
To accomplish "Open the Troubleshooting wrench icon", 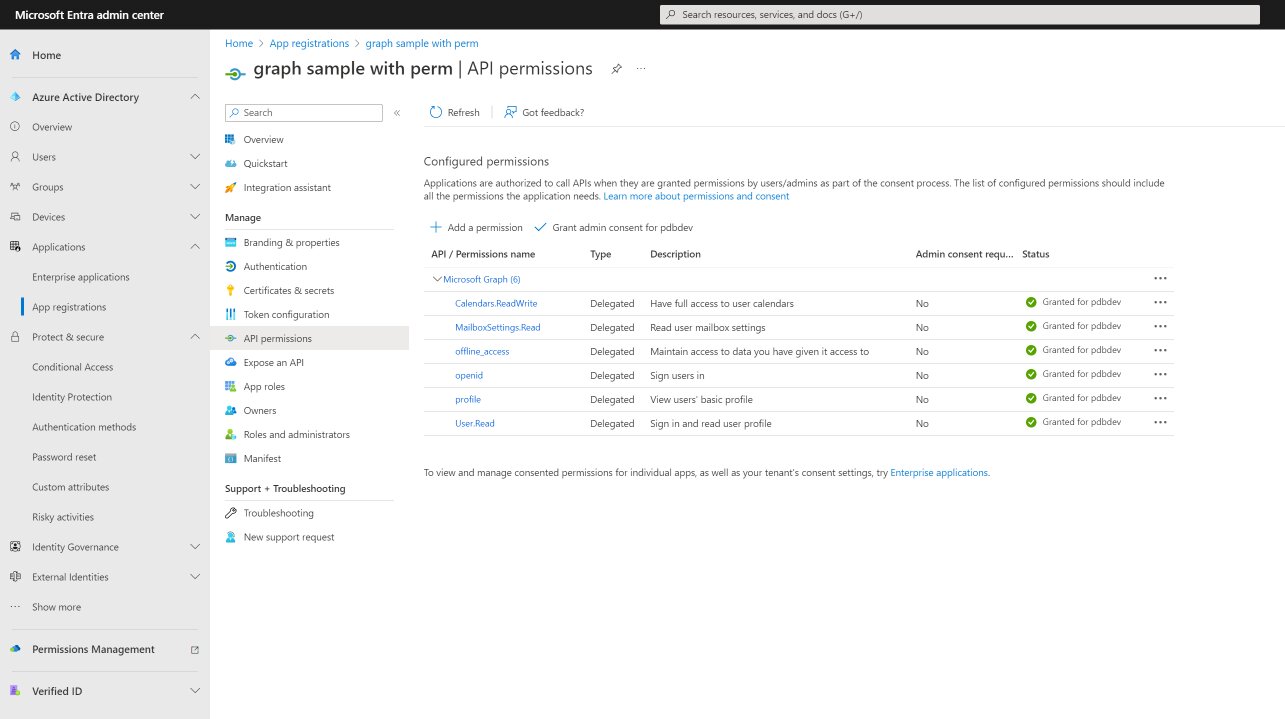I will pyautogui.click(x=232, y=513).
